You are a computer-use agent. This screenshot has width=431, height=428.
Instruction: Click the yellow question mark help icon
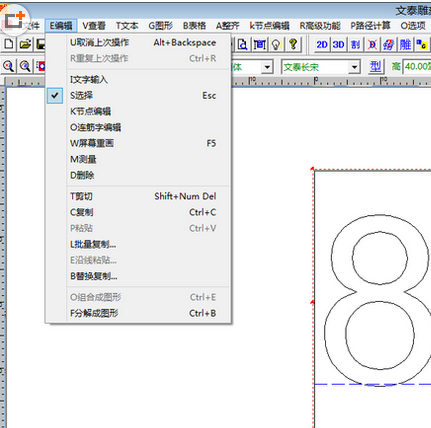click(x=293, y=44)
